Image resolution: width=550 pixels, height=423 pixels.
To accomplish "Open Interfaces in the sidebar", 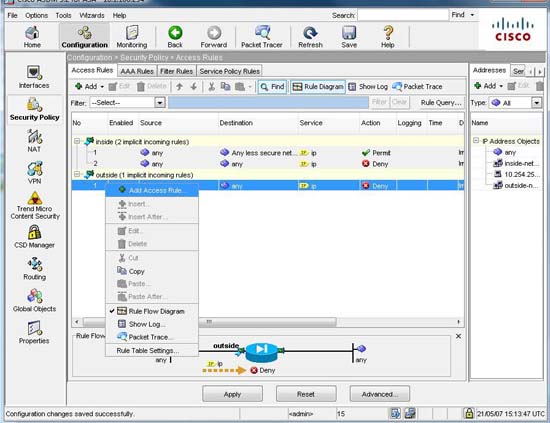I will coord(34,77).
